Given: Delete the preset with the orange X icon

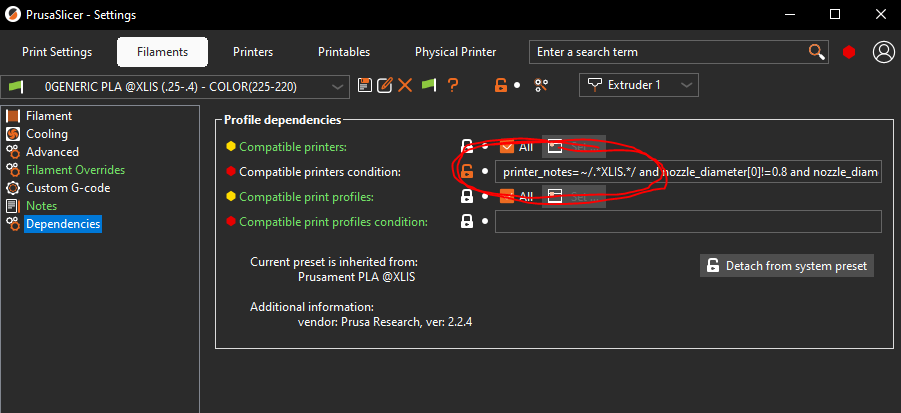Looking at the screenshot, I should click(x=405, y=85).
